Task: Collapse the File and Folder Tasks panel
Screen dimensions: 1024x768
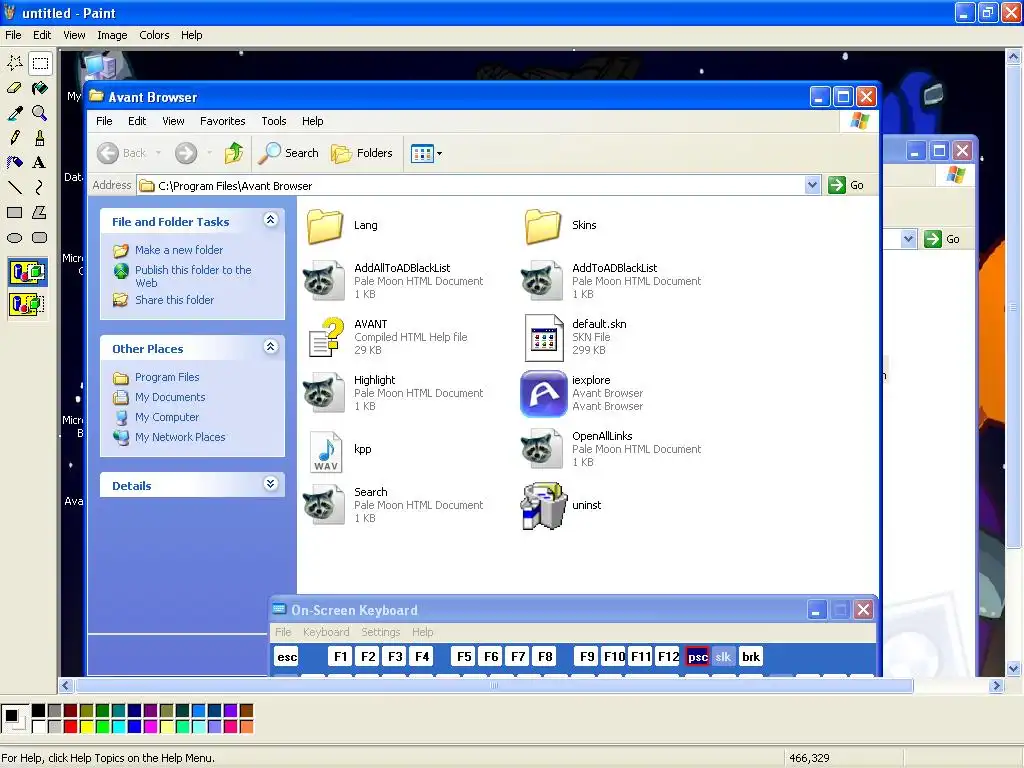Action: 270,220
